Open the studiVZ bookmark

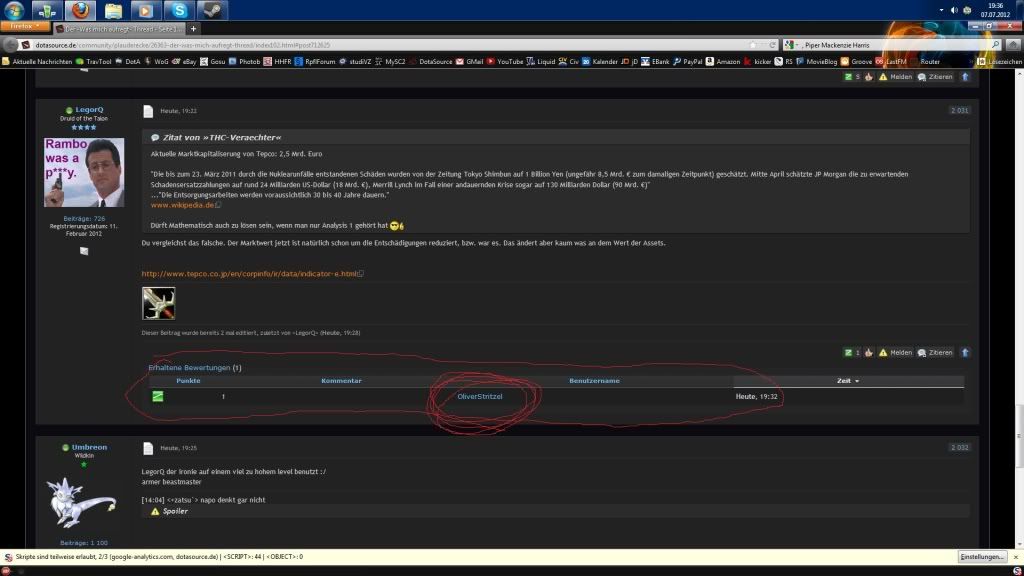pos(355,61)
